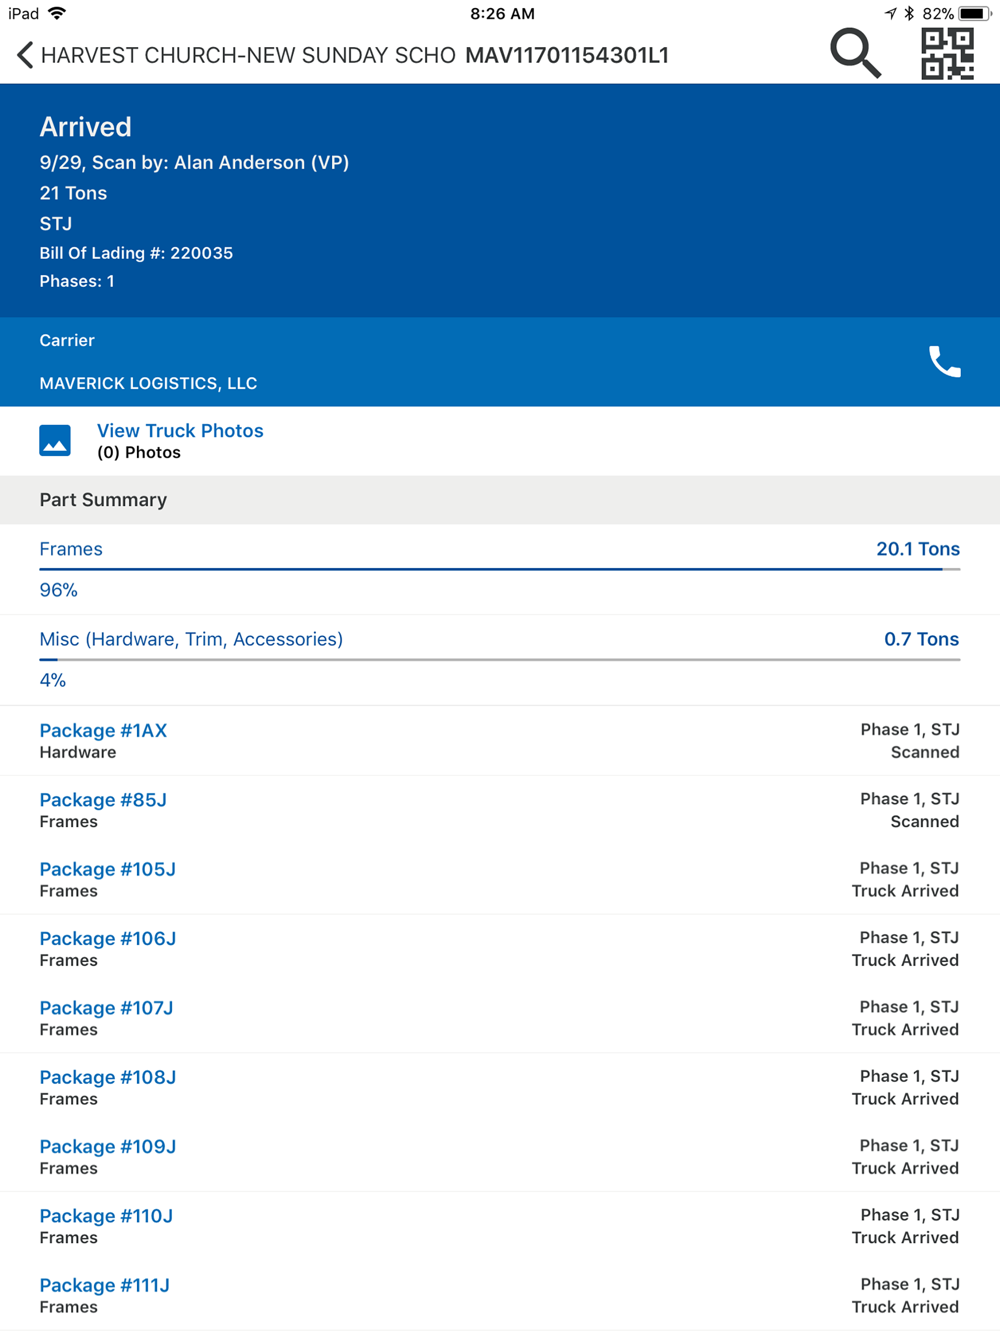Tap the back chevron arrow

click(x=25, y=55)
